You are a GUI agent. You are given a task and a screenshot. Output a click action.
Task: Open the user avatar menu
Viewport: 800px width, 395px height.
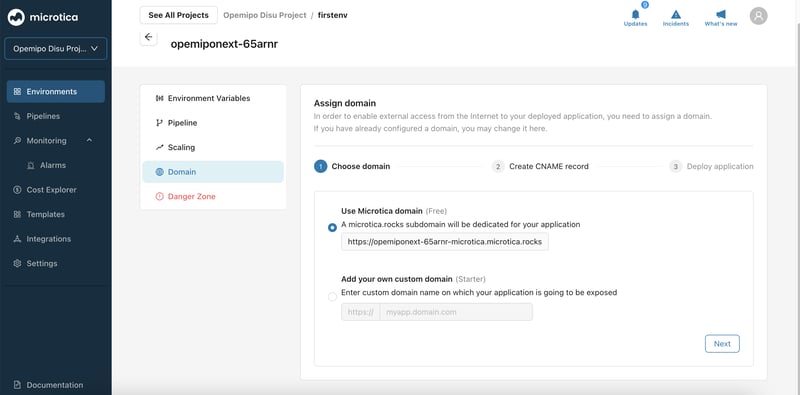pyautogui.click(x=758, y=16)
